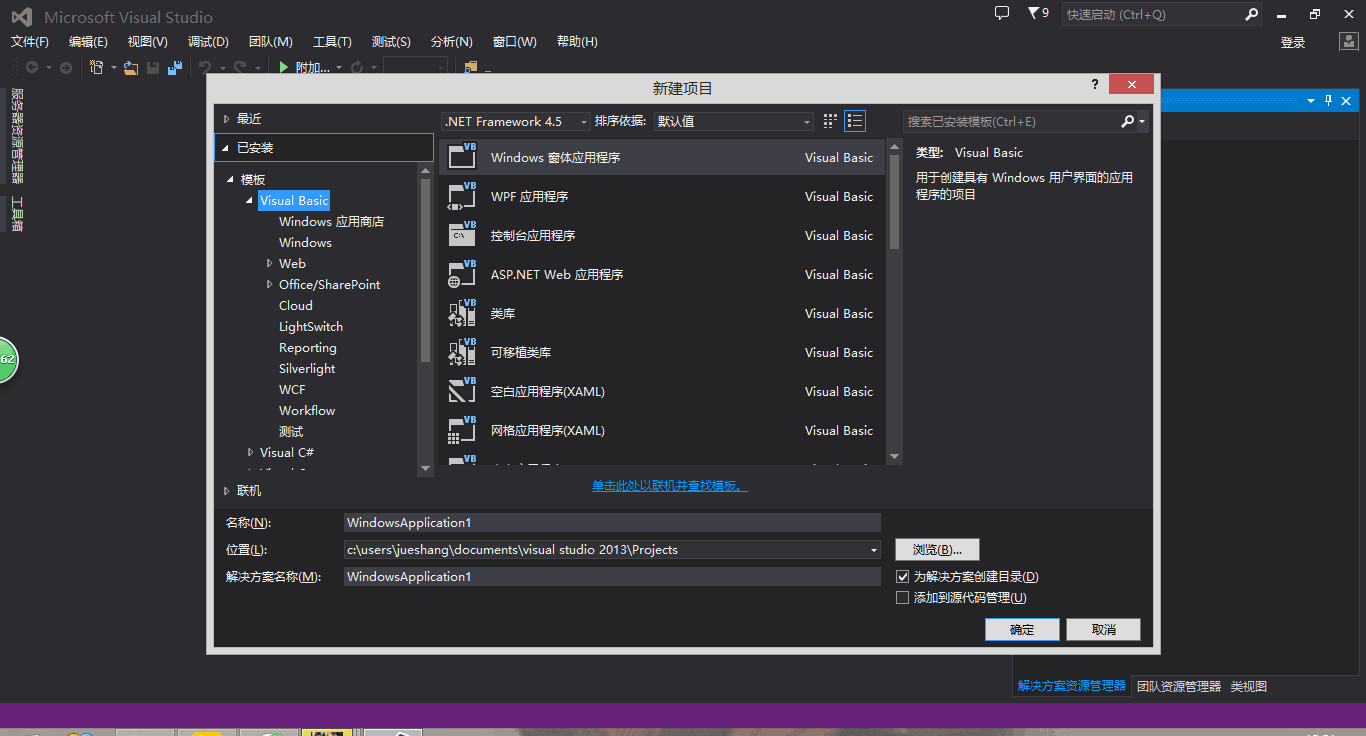Click the WPF 应用程序 template icon

[462, 196]
